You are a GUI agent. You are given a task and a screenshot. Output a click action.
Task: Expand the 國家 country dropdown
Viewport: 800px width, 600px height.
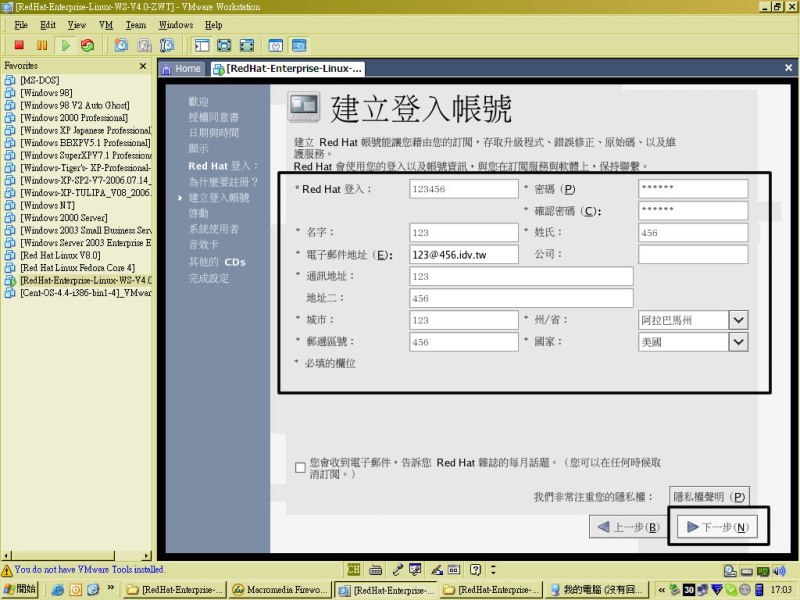738,342
